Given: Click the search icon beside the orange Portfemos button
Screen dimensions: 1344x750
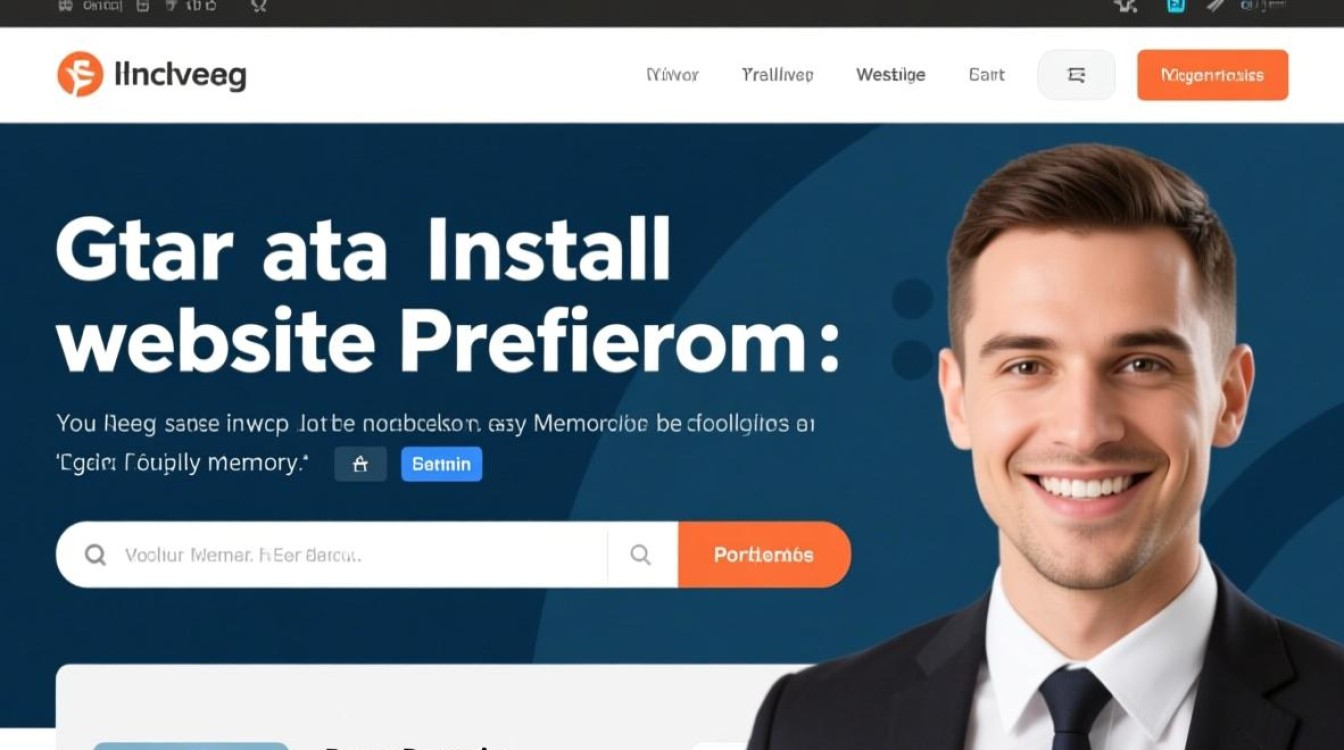Looking at the screenshot, I should (641, 554).
